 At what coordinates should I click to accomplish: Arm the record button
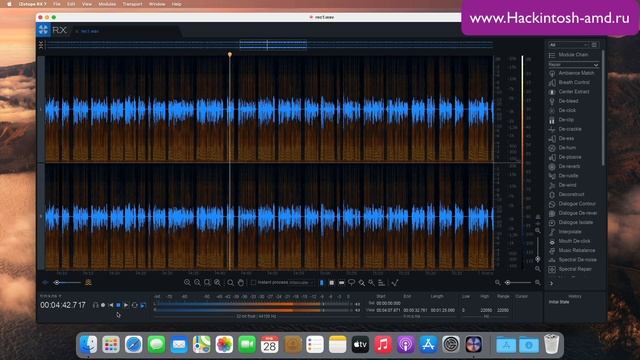point(103,305)
